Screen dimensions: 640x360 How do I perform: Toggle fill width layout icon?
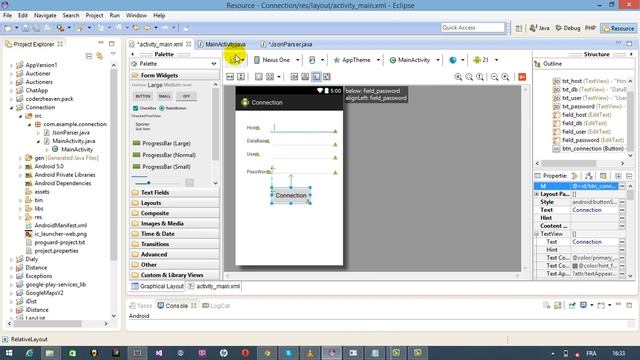[x=230, y=77]
